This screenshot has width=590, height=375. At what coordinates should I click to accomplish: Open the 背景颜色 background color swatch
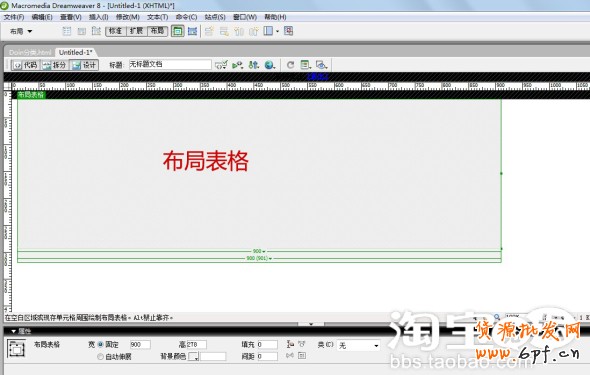tap(193, 356)
